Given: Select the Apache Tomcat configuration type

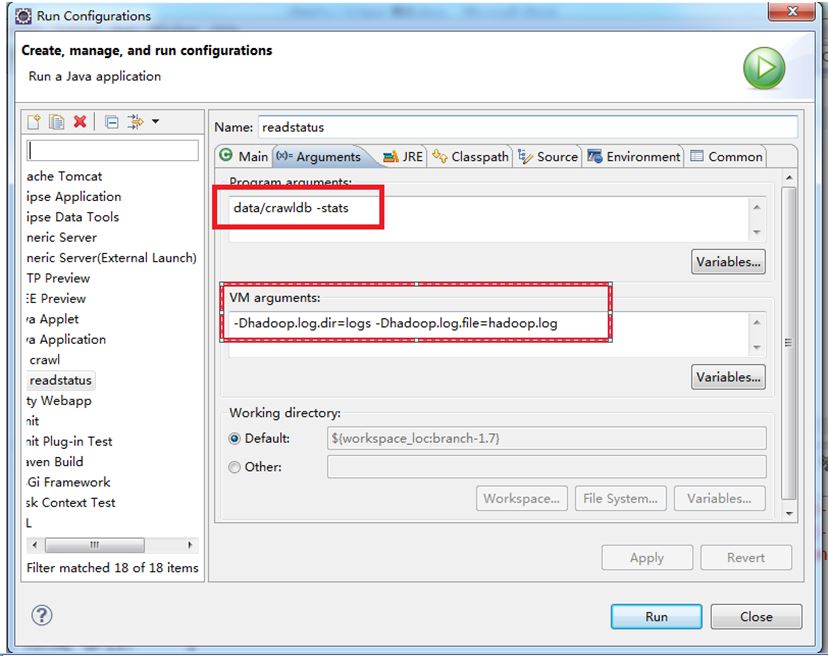Looking at the screenshot, I should (64, 176).
